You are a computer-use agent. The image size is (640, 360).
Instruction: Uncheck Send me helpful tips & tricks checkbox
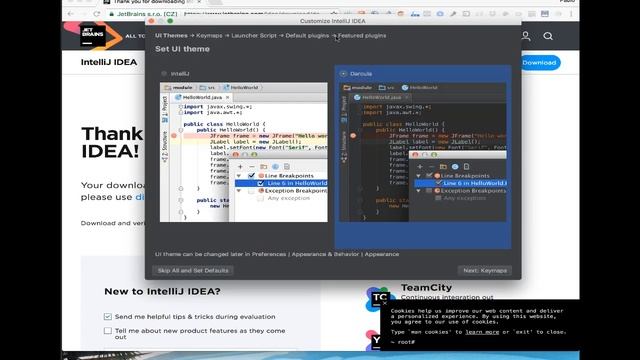click(108, 316)
